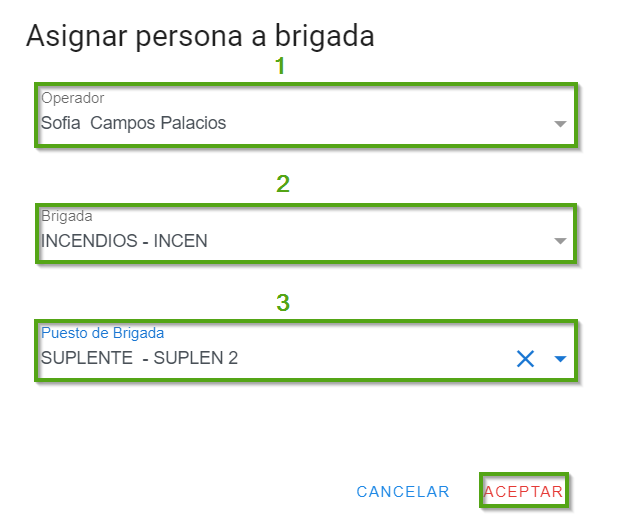618x530 pixels.
Task: Expand the Operador dropdown arrow
Action: pos(560,124)
